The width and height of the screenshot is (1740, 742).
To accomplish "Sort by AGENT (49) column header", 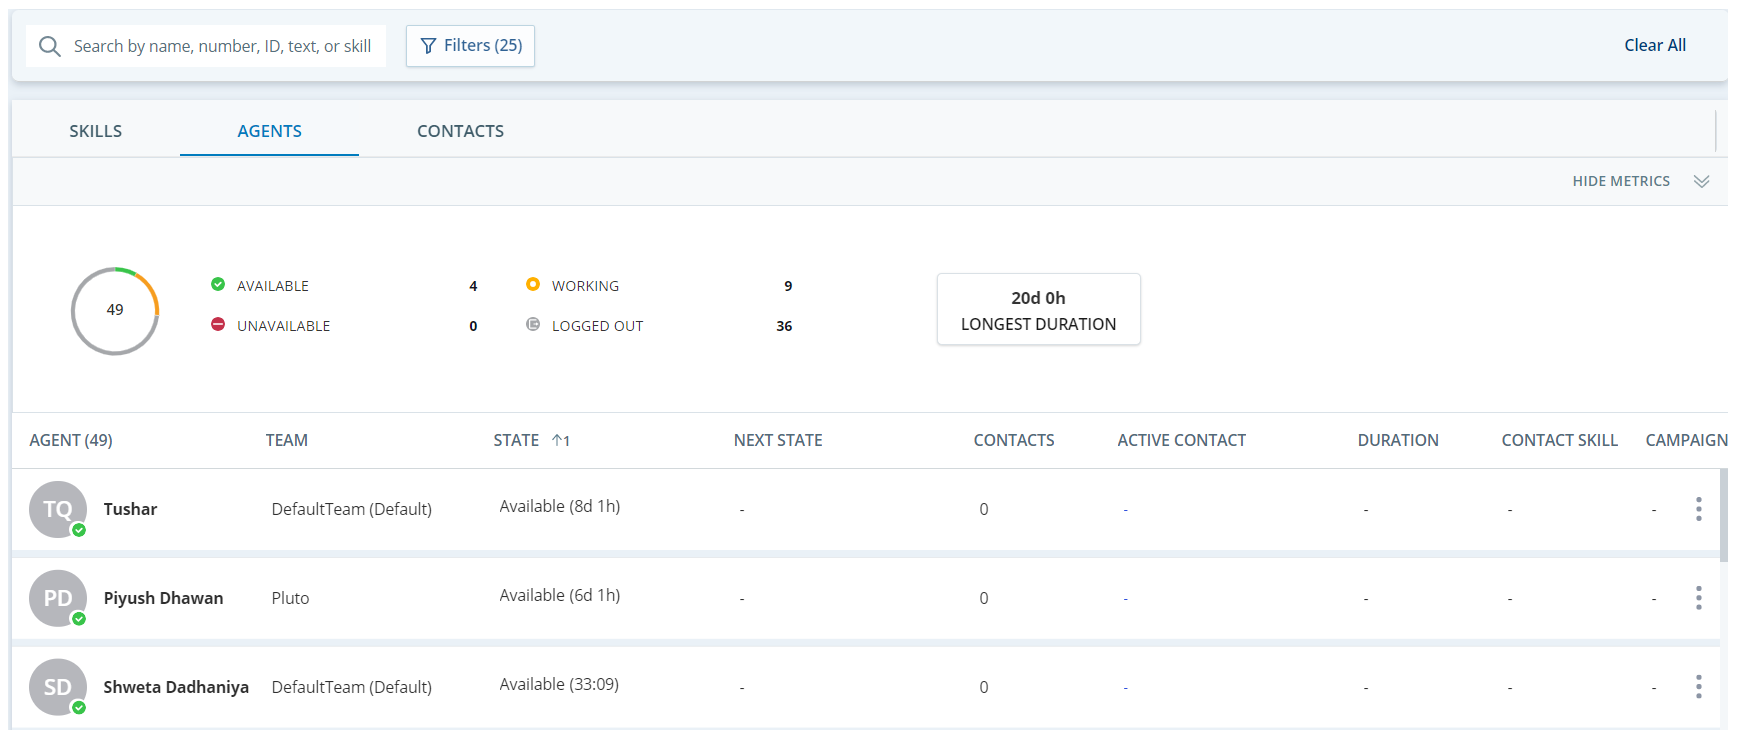I will pyautogui.click(x=71, y=440).
